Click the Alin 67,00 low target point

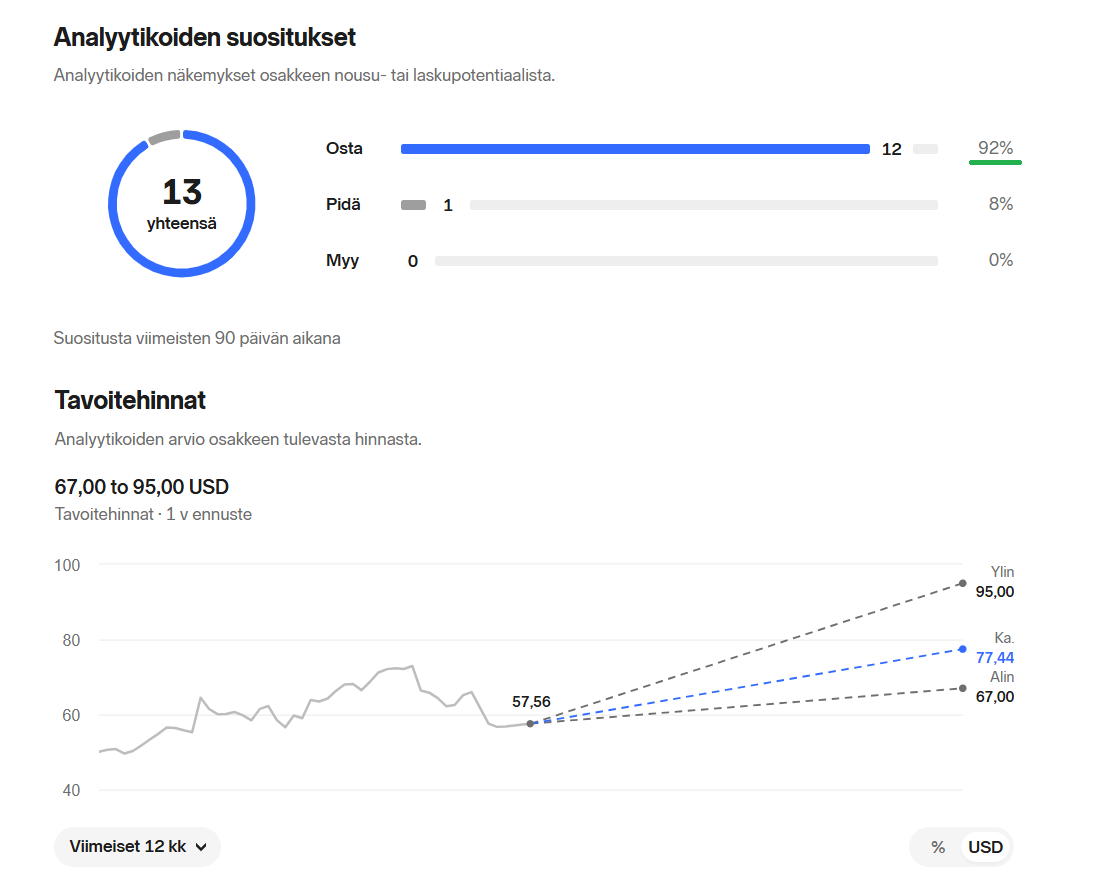coord(963,688)
